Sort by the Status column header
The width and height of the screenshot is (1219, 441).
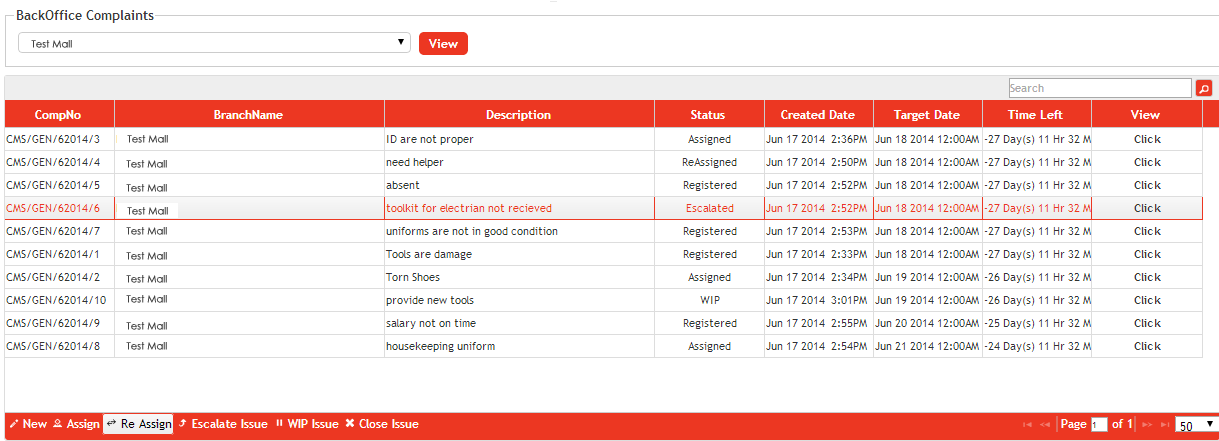(708, 115)
